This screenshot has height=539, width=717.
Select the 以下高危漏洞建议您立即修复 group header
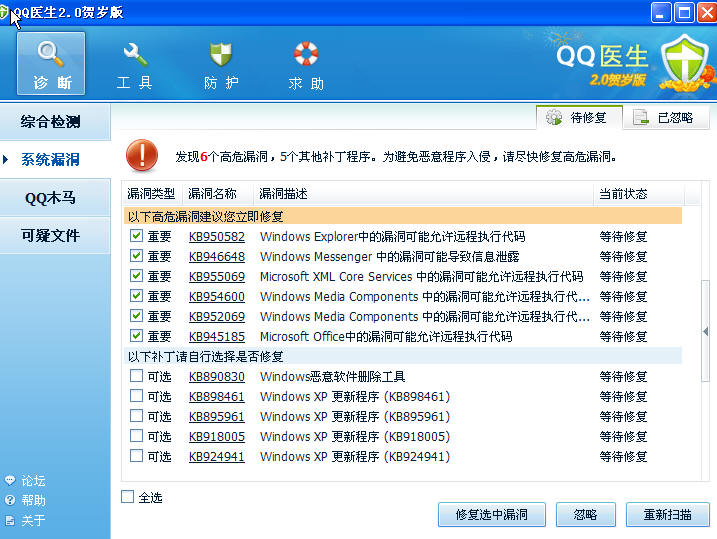[403, 216]
